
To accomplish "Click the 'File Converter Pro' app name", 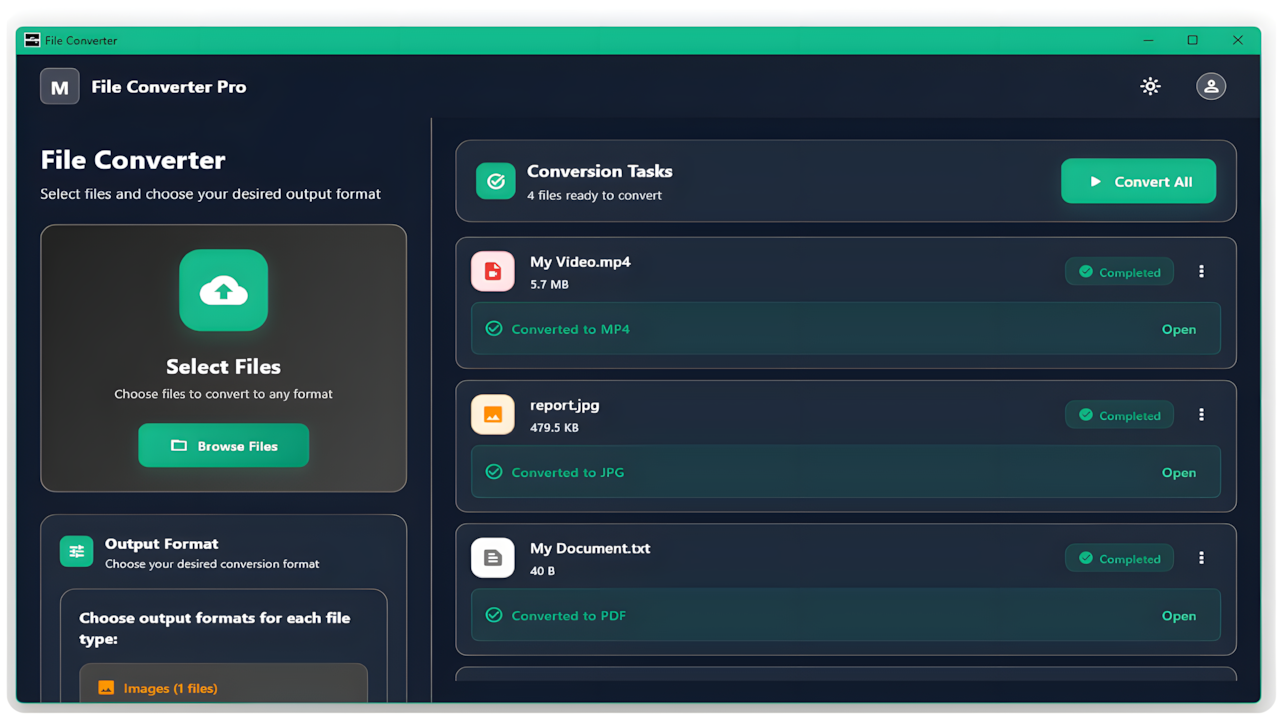I will [x=168, y=87].
